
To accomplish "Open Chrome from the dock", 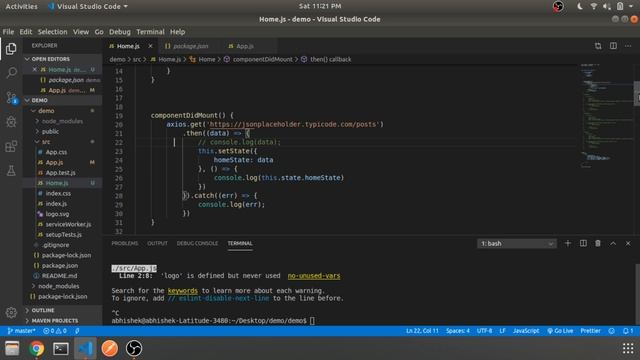I will tap(36, 348).
